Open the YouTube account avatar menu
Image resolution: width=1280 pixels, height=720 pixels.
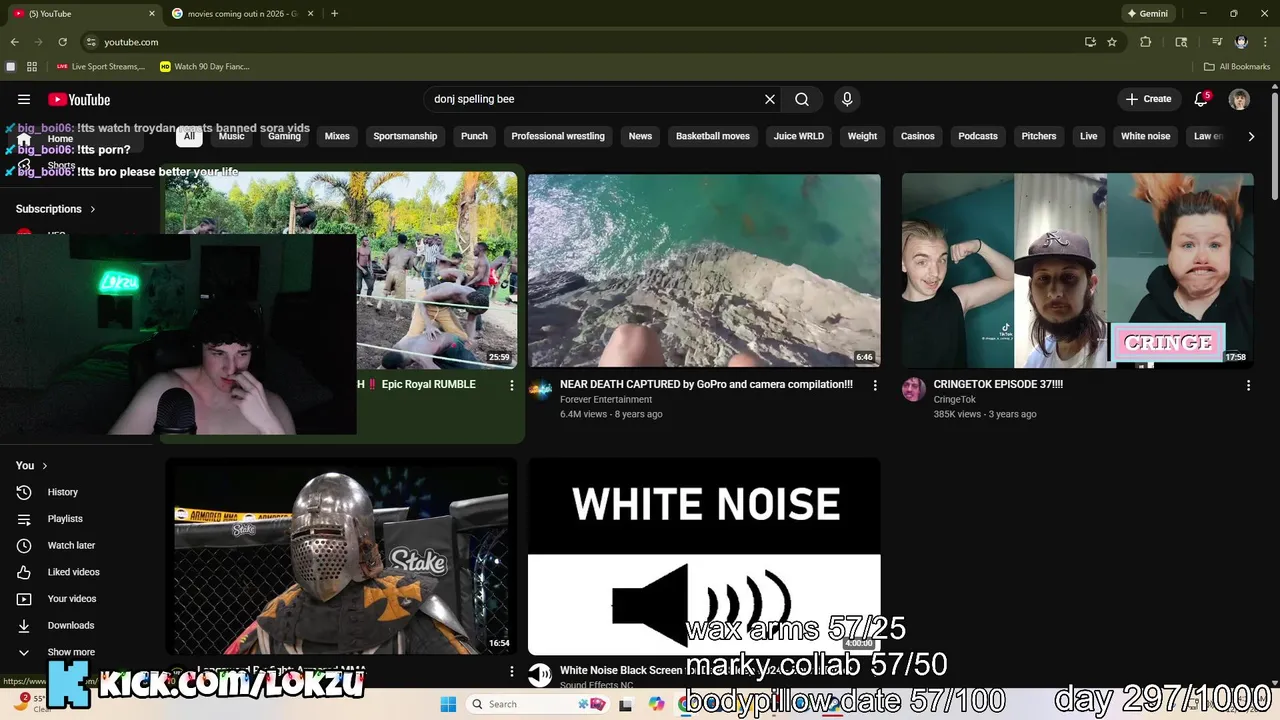pos(1239,99)
